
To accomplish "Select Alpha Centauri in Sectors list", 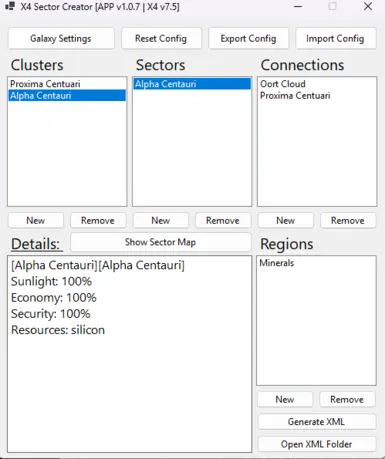I will (x=192, y=84).
